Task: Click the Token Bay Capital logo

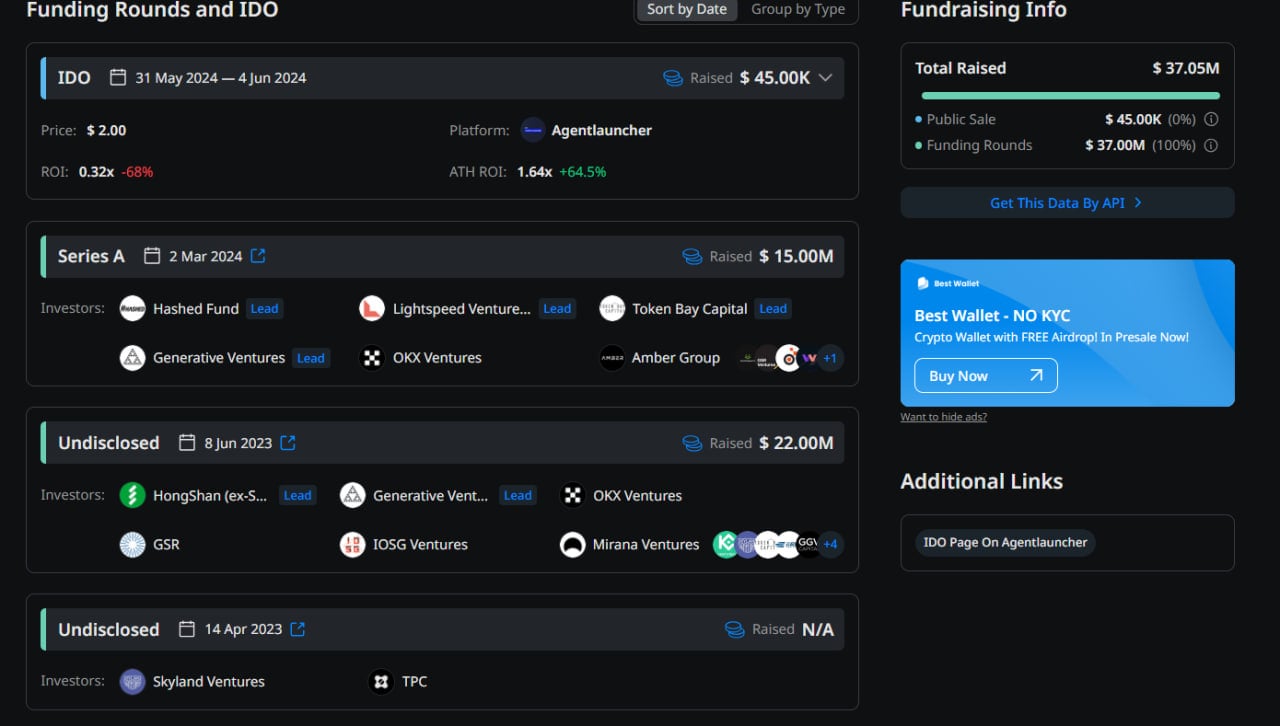Action: click(612, 308)
